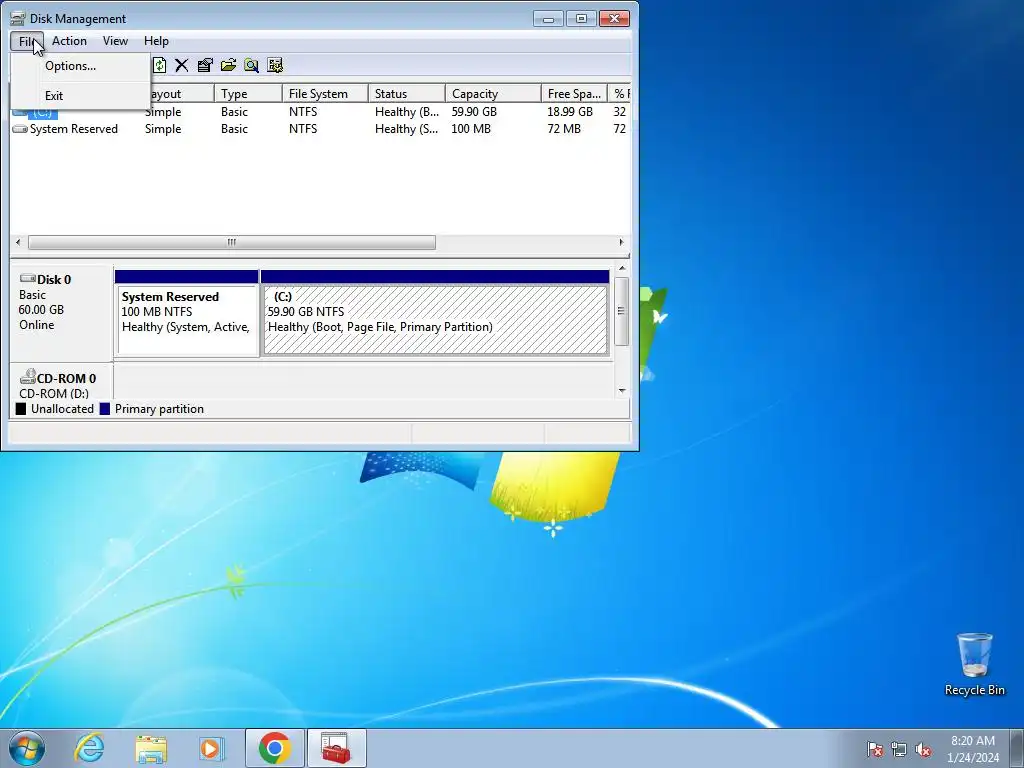Click the Disk Management title bar icon
Screen dimensions: 1024x768
tap(18, 18)
